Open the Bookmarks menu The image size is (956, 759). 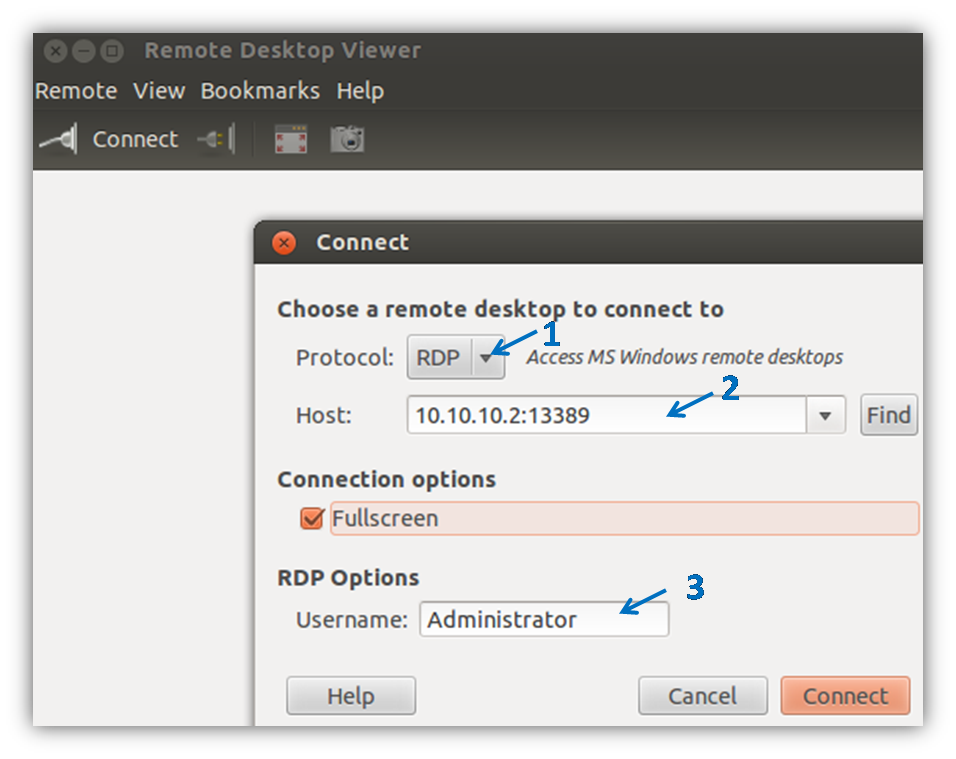tap(260, 91)
